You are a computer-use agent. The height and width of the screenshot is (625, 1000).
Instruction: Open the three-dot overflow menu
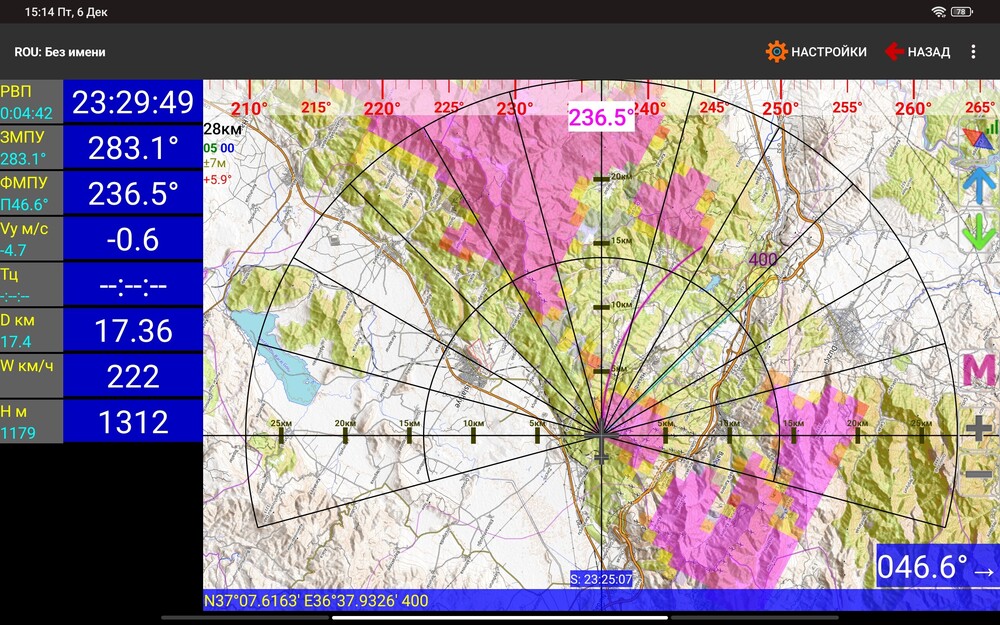[975, 51]
